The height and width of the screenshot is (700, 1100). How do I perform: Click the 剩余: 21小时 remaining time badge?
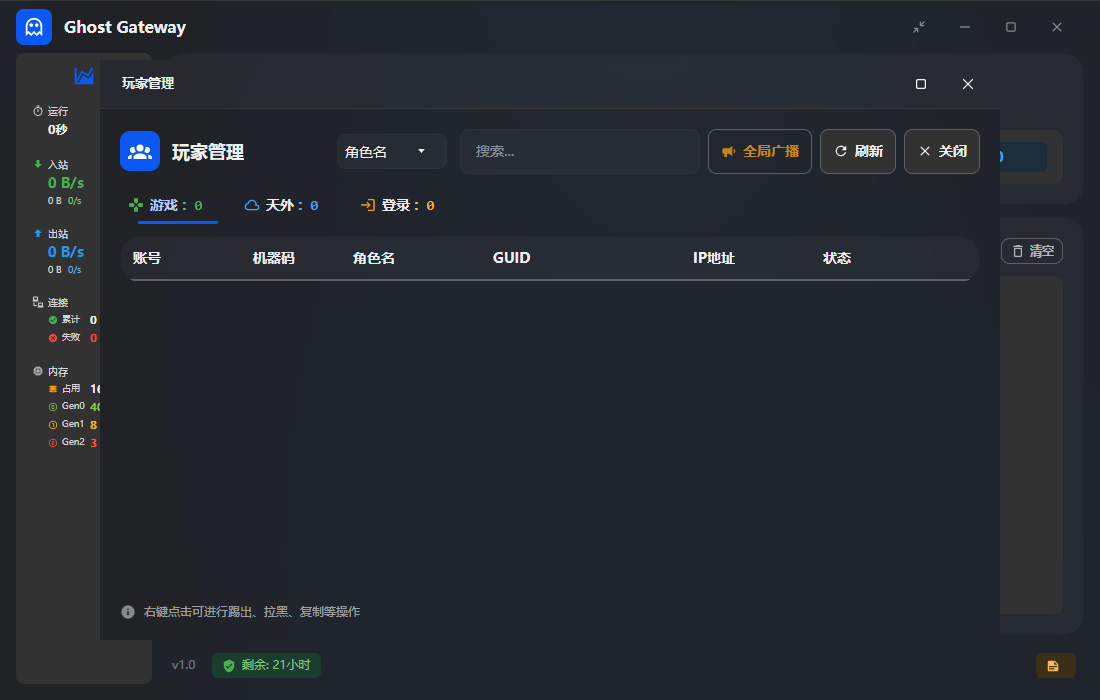tap(266, 665)
